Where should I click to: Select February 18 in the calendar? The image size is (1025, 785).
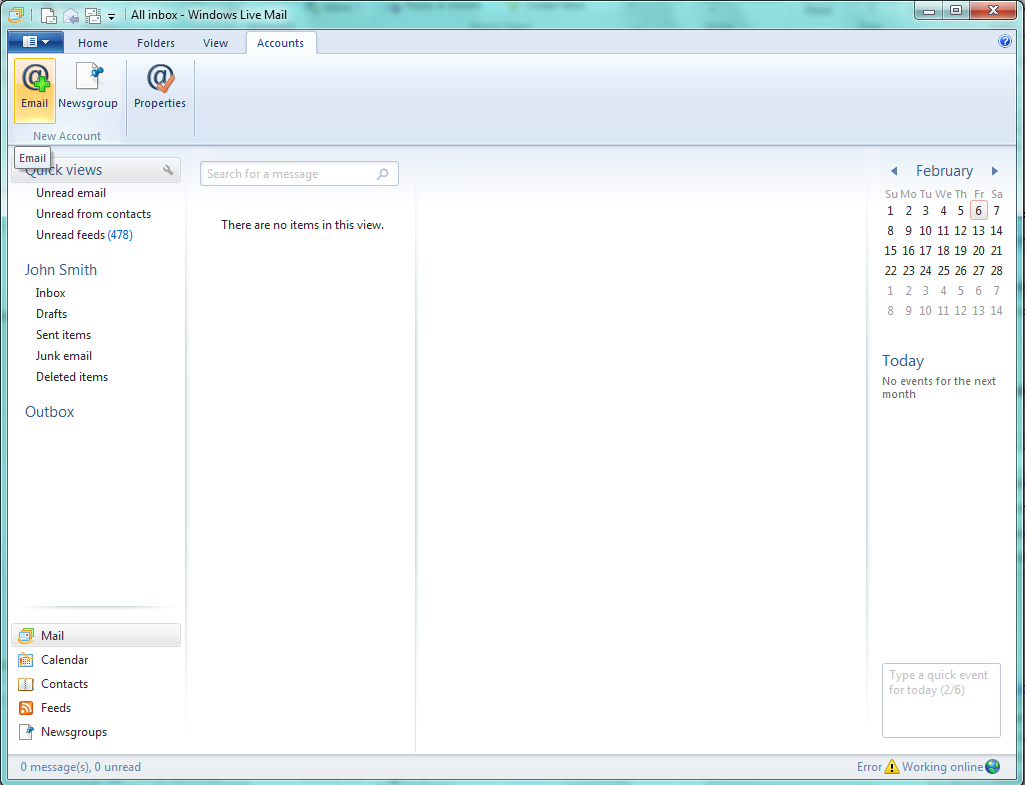point(943,250)
